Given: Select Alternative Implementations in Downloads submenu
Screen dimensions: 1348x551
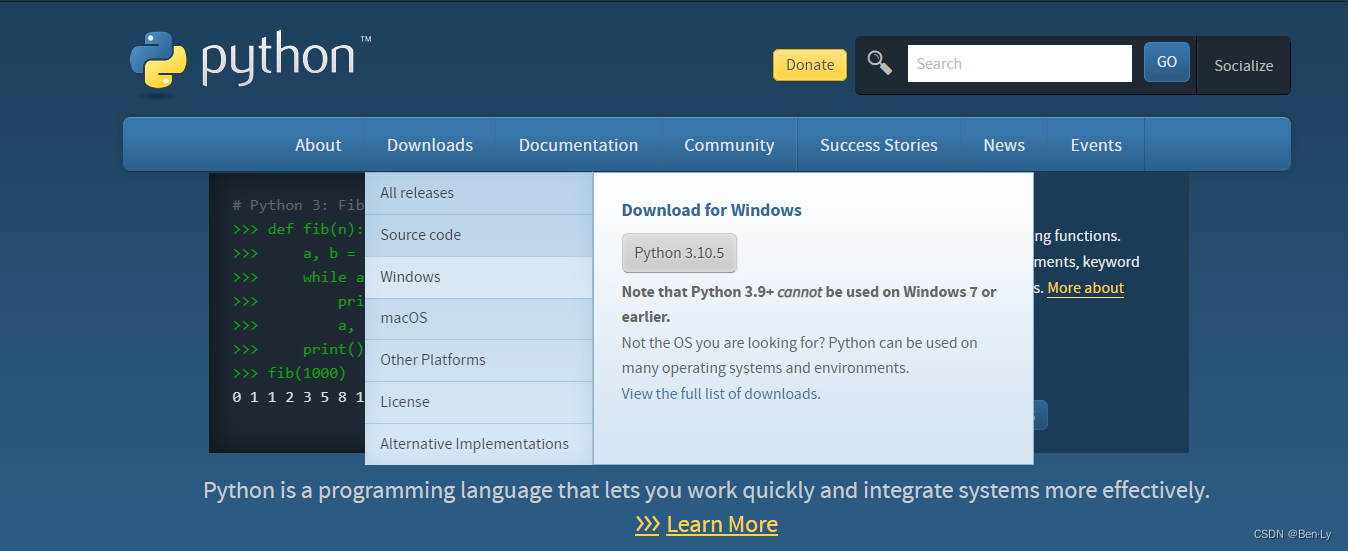Looking at the screenshot, I should click(479, 444).
